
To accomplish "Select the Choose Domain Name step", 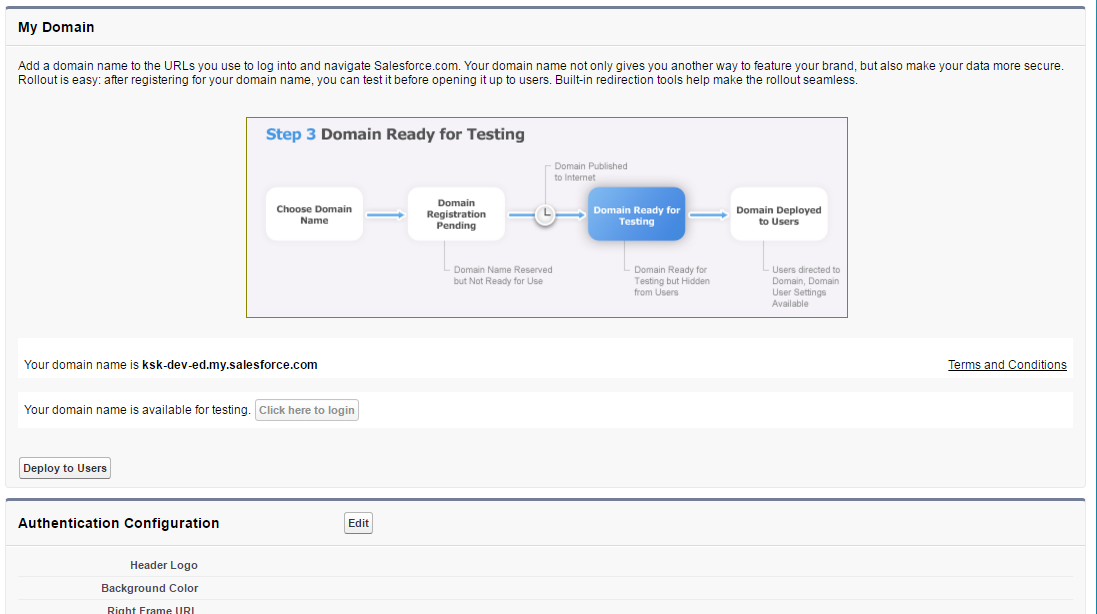I will pos(313,213).
